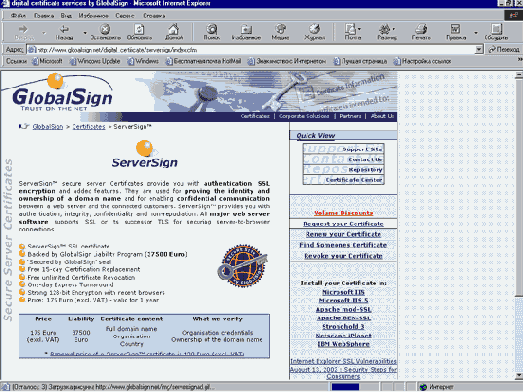This screenshot has height=392, width=523.
Task: Open the Сервис menu
Action: [x=125, y=16]
